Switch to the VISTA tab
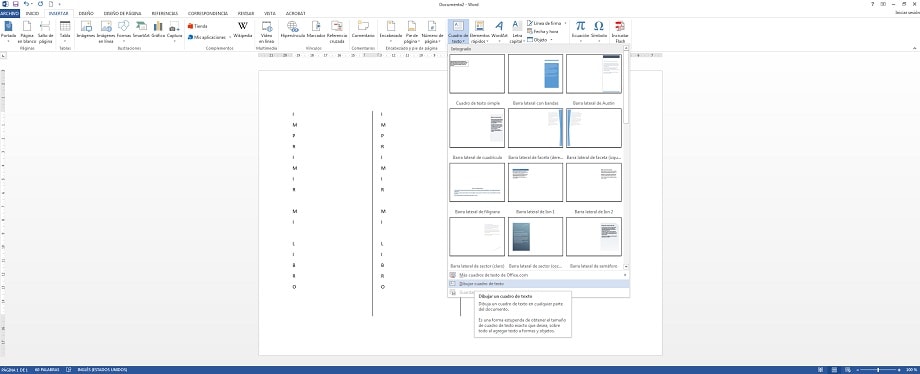 point(270,13)
